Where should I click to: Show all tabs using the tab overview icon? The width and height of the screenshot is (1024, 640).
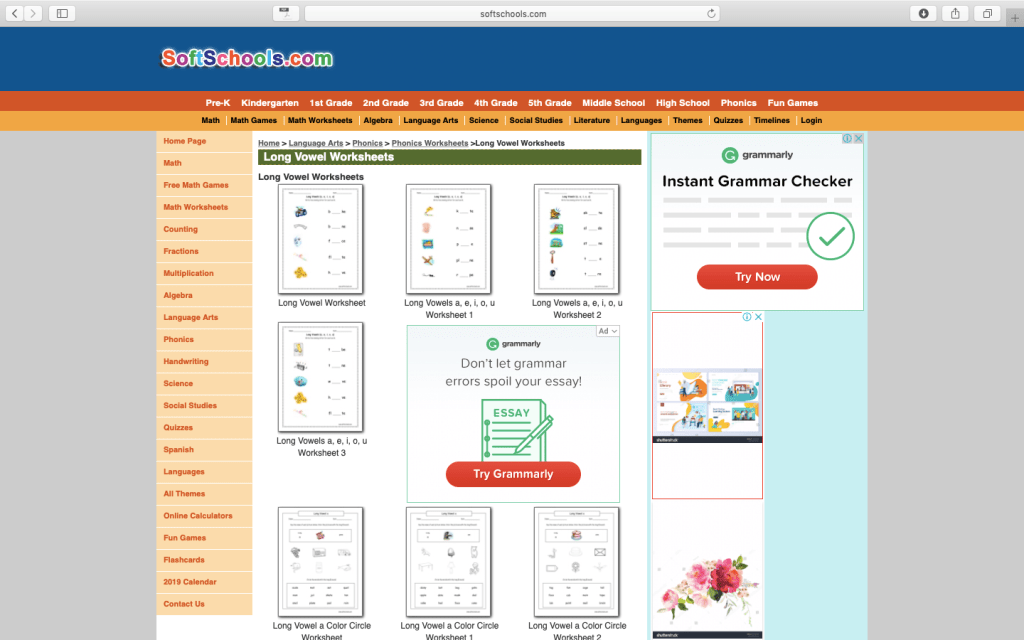[987, 13]
